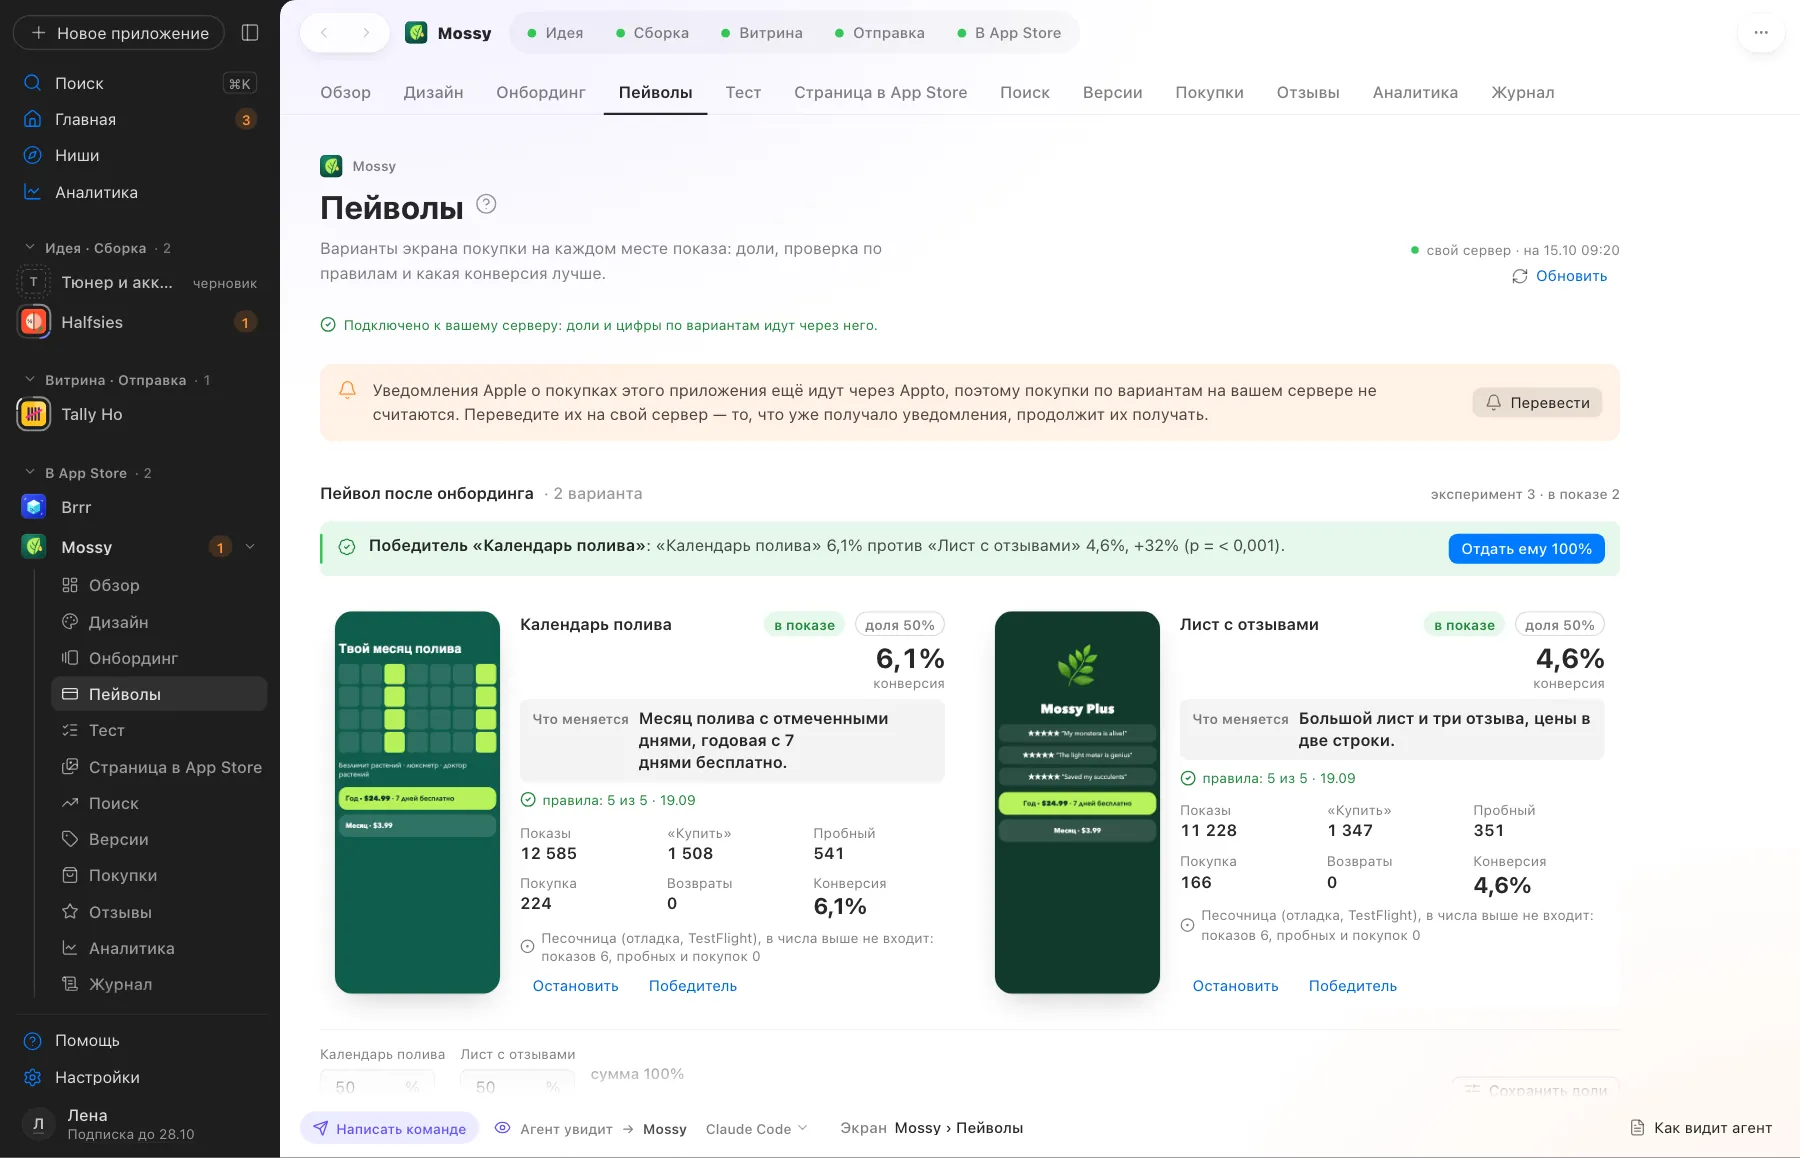Click the help icon beside Пейволы heading
Screen dimensions: 1800x1158
point(486,204)
